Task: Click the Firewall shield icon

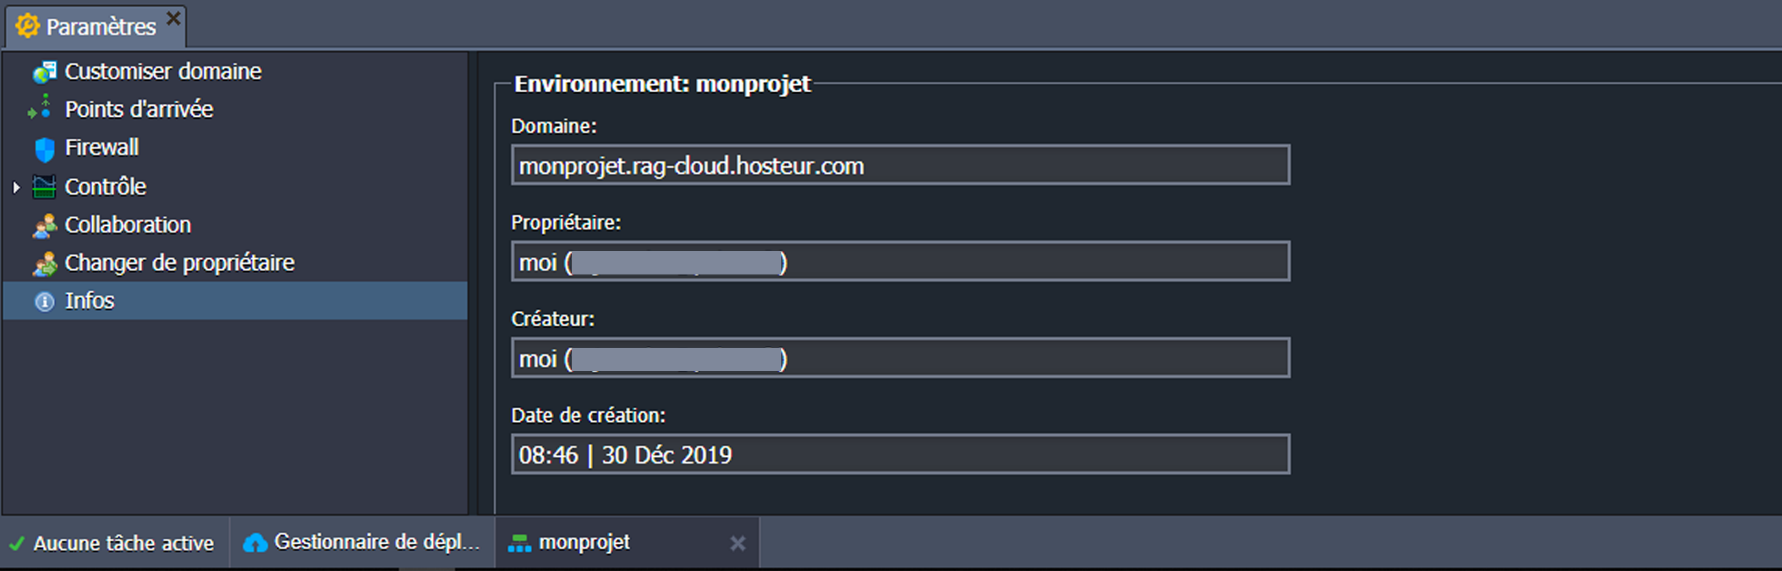Action: tap(45, 149)
